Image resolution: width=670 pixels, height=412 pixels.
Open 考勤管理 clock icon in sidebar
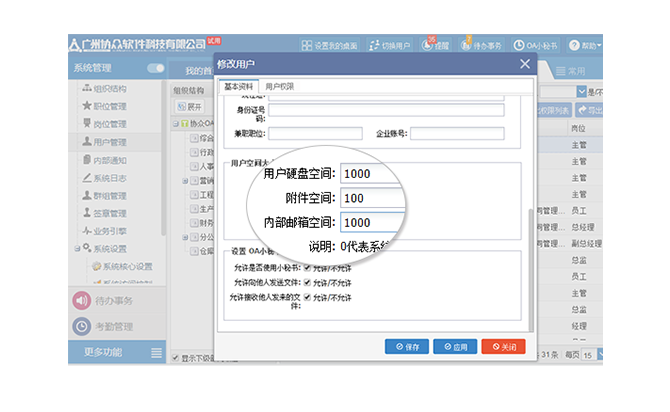point(81,326)
